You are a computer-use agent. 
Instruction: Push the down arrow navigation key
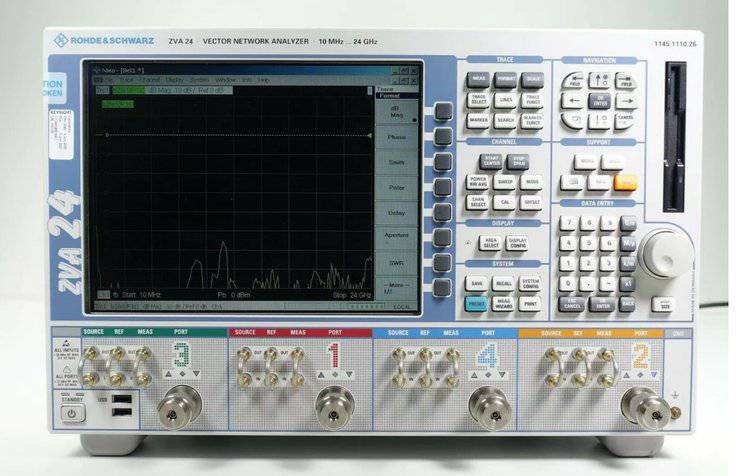599,120
